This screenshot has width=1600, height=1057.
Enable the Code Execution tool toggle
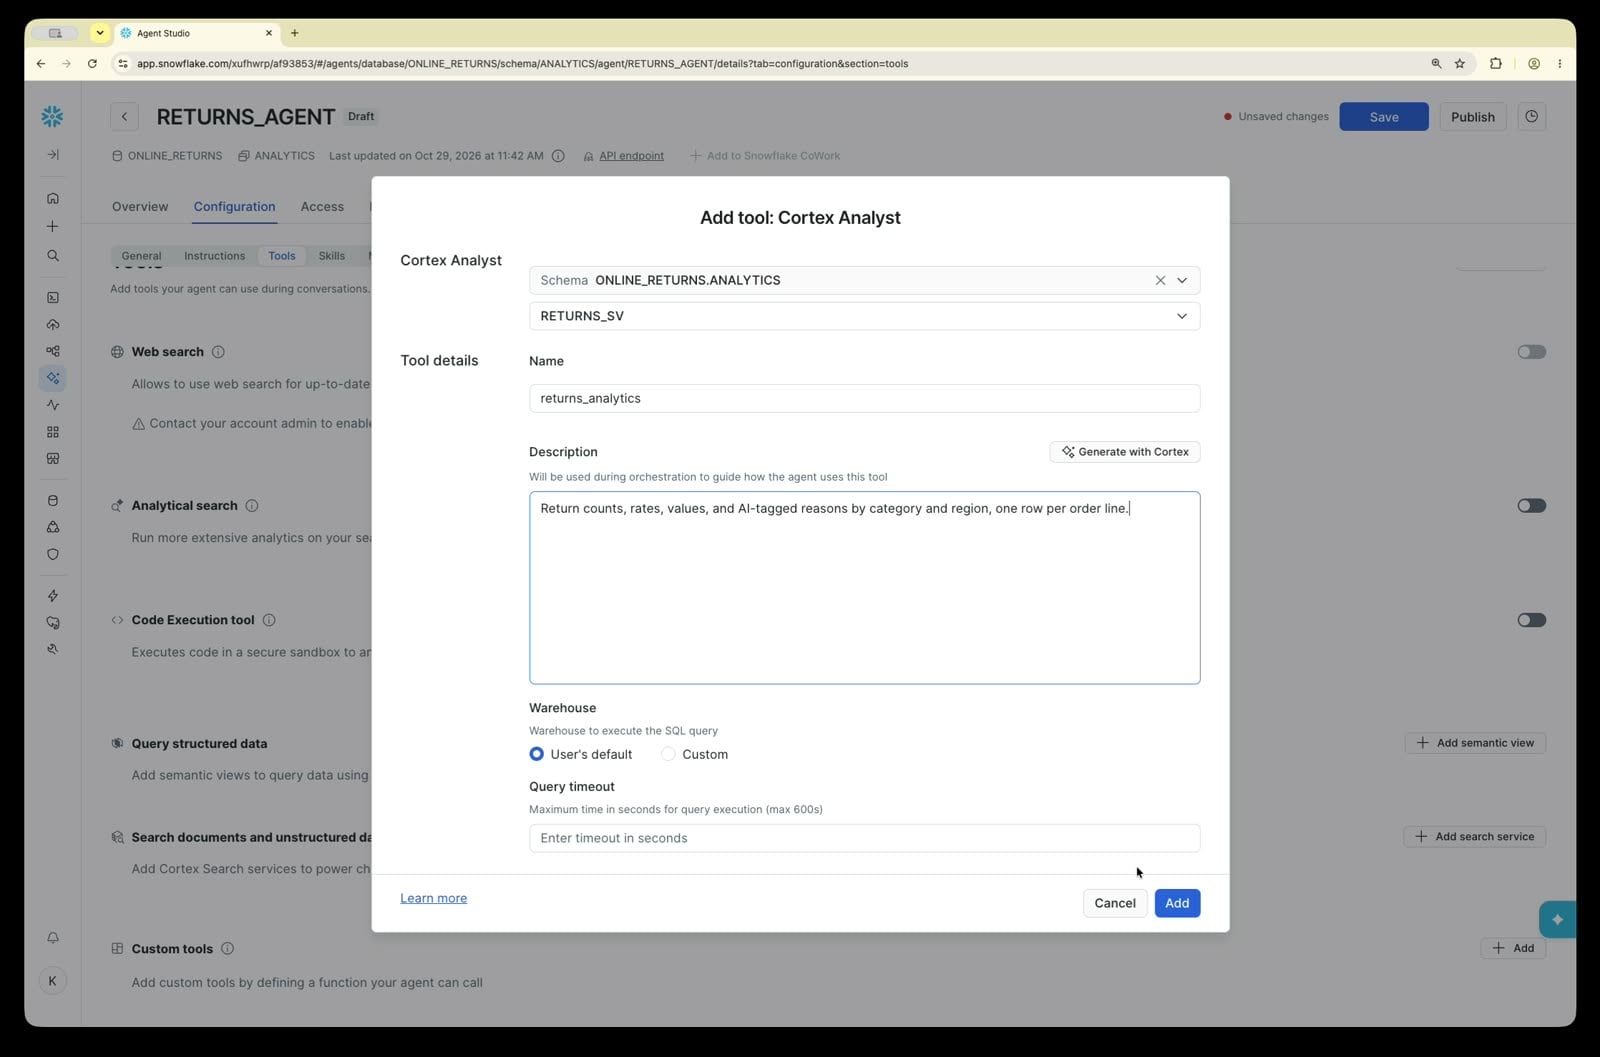click(x=1531, y=620)
